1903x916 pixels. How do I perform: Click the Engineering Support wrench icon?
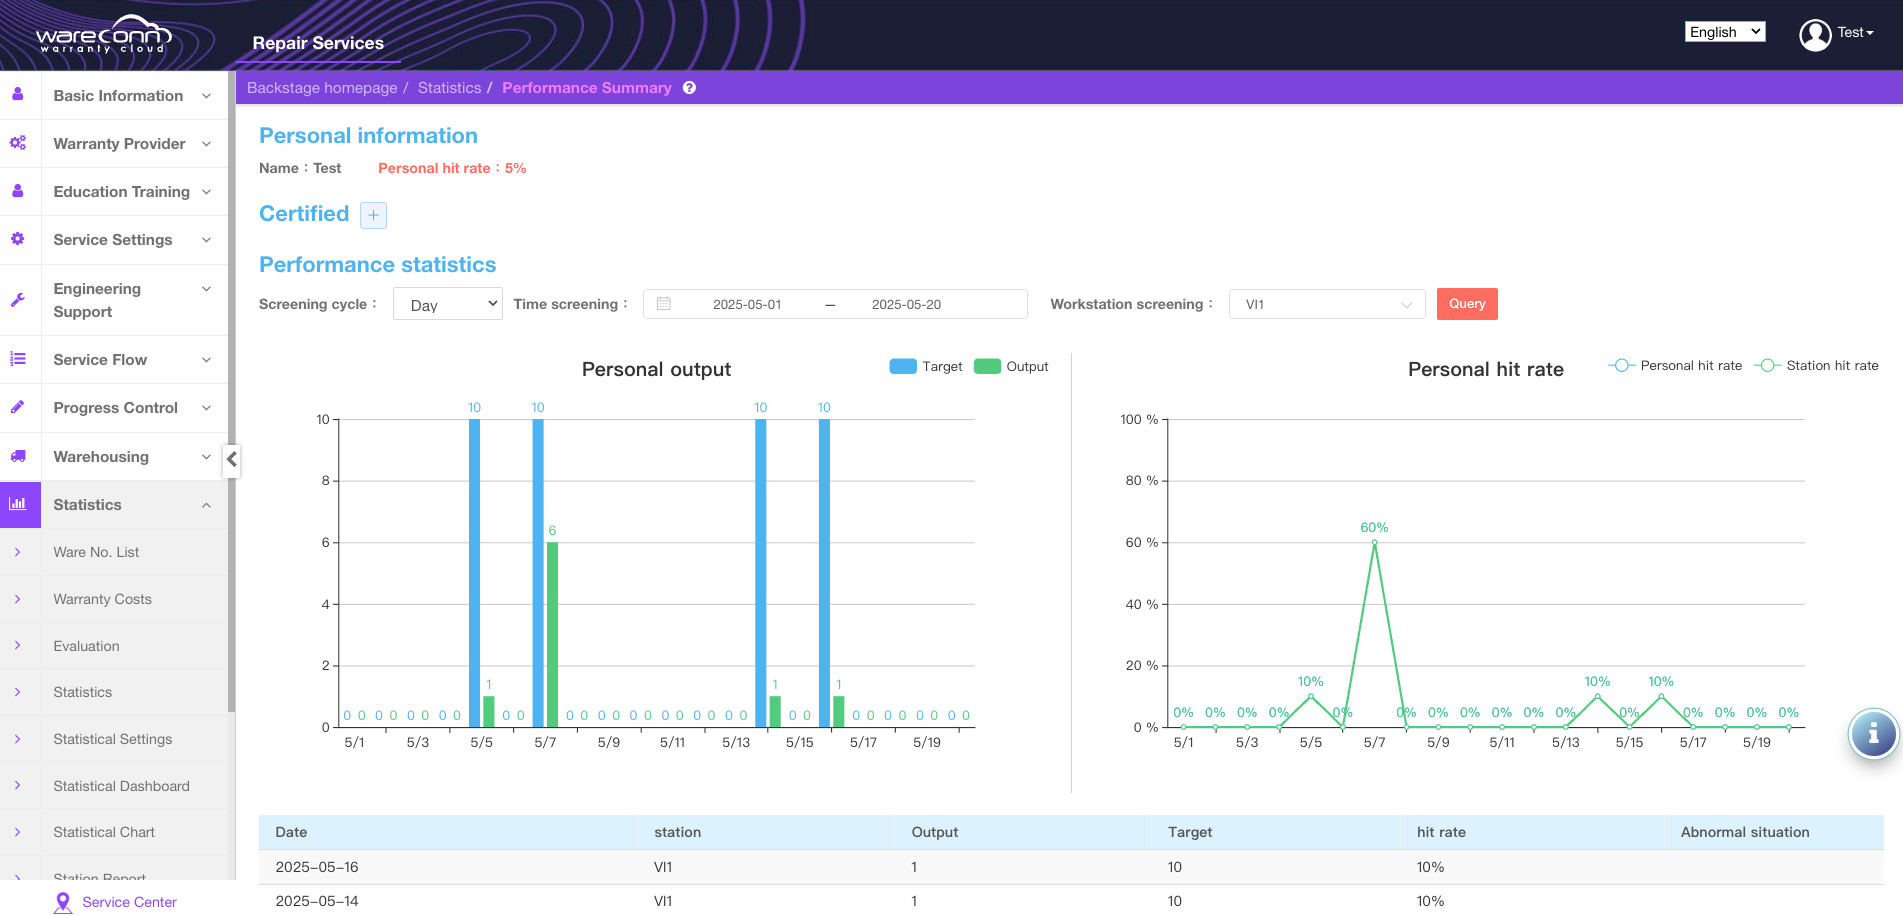coord(18,300)
